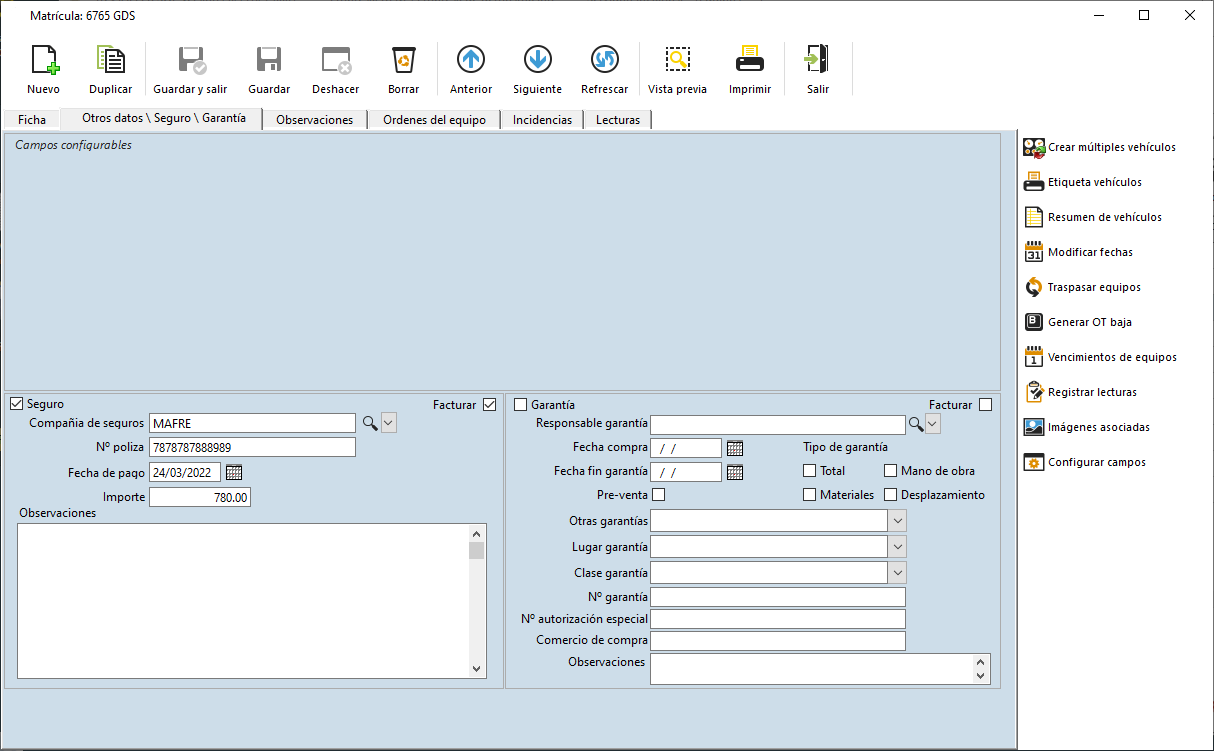The width and height of the screenshot is (1214, 751).
Task: Open the Ordenes del equipo tab
Action: tap(434, 120)
